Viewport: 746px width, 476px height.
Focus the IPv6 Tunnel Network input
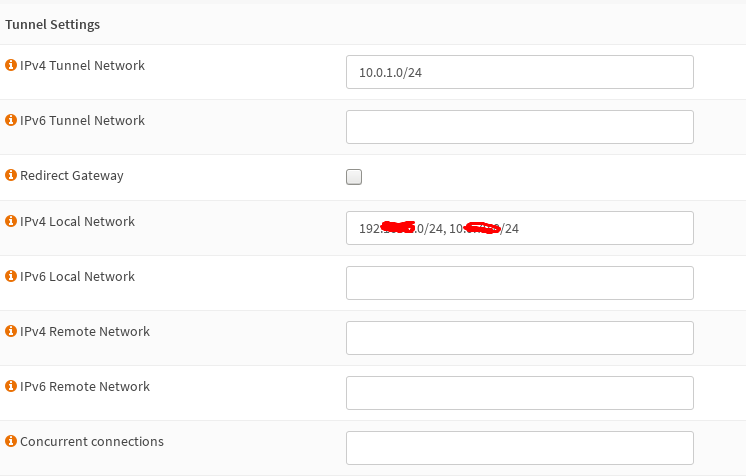519,127
